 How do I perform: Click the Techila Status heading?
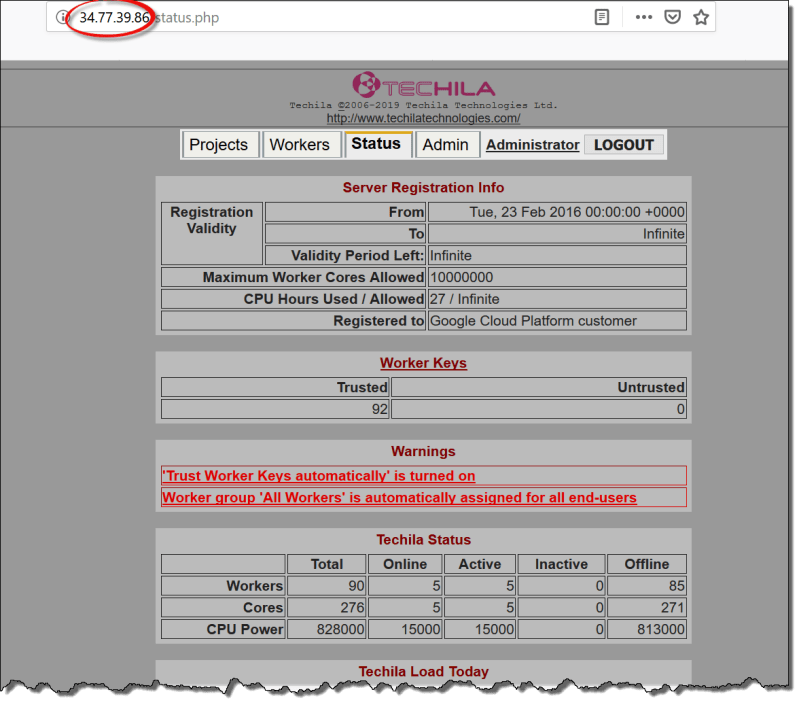[x=423, y=540]
